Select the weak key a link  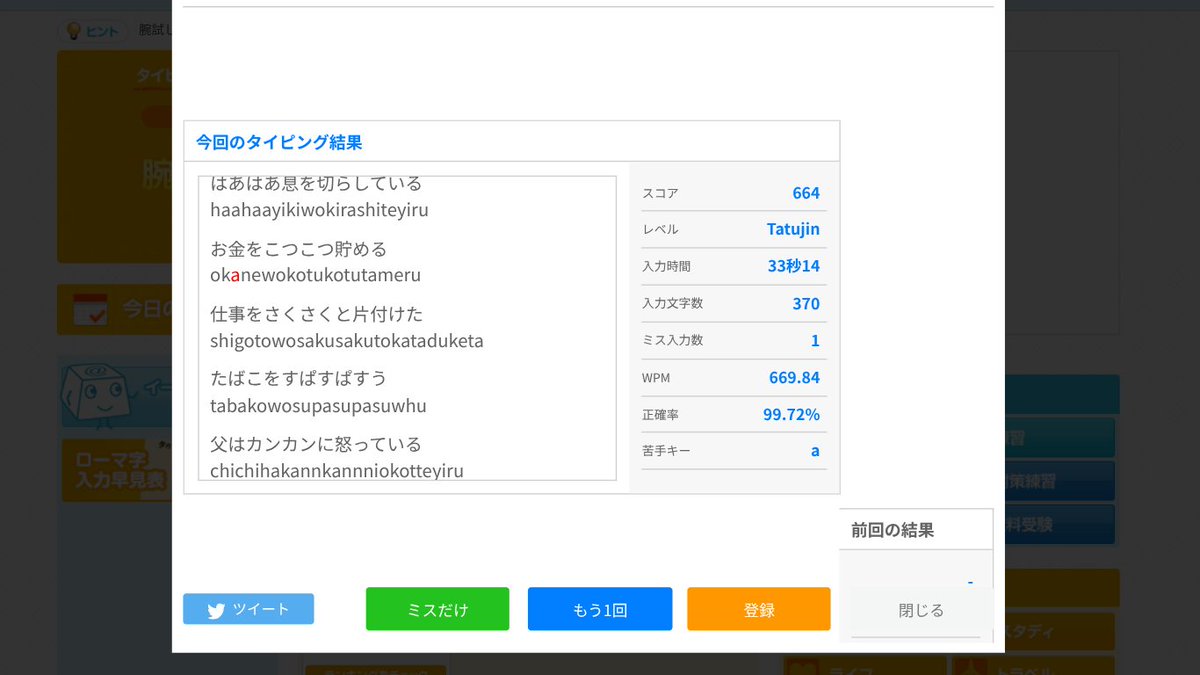point(815,451)
